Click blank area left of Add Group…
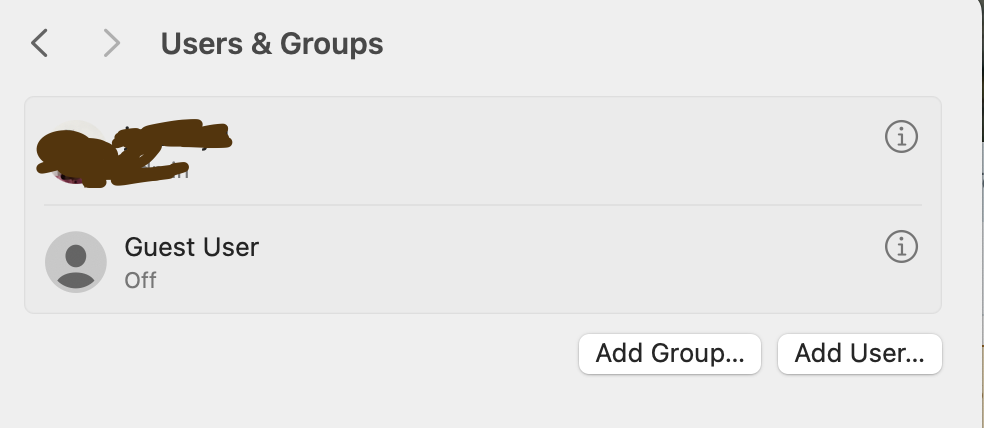984x428 pixels. click(300, 354)
